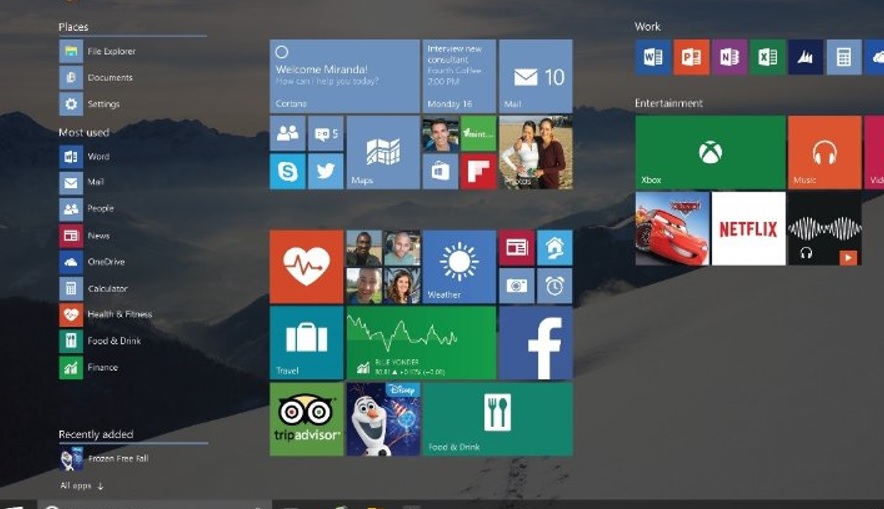The height and width of the screenshot is (509, 884).
Task: Open the Mint tile
Action: point(478,134)
